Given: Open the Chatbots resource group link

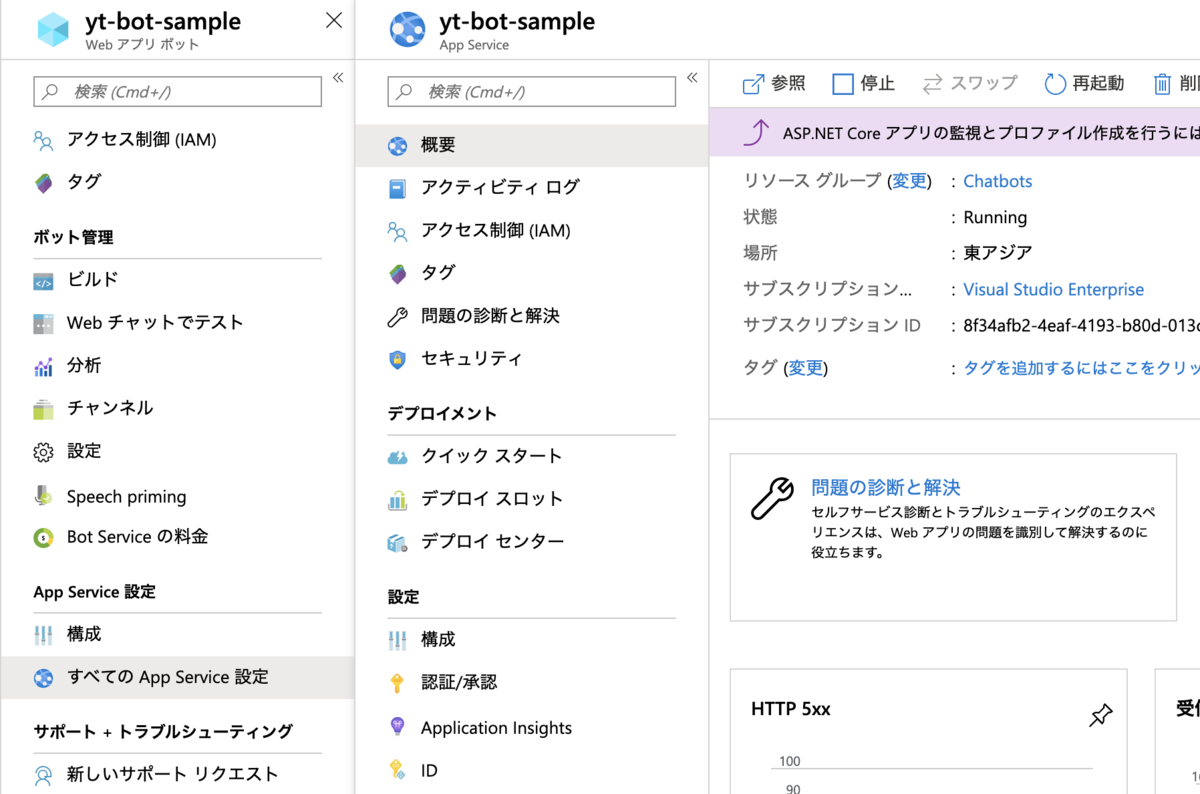Looking at the screenshot, I should point(996,181).
